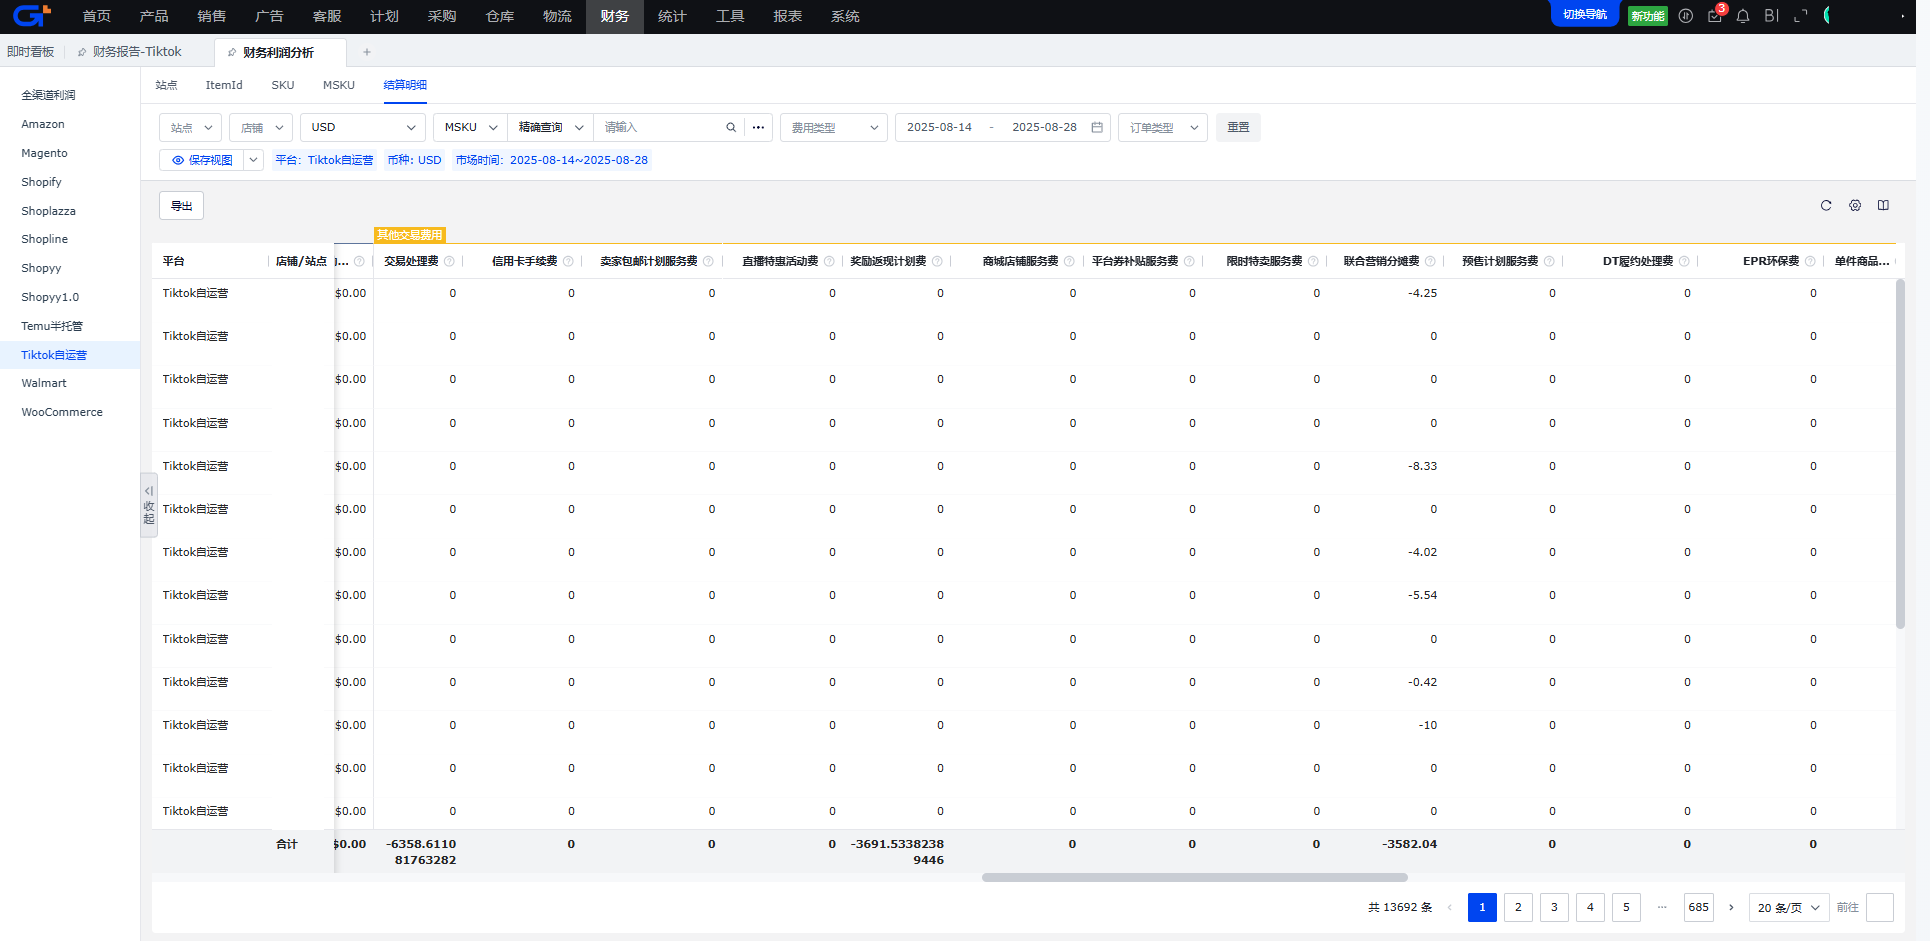Click help icon beside 商城店铺服务费
This screenshot has height=941, width=1930.
1069,261
